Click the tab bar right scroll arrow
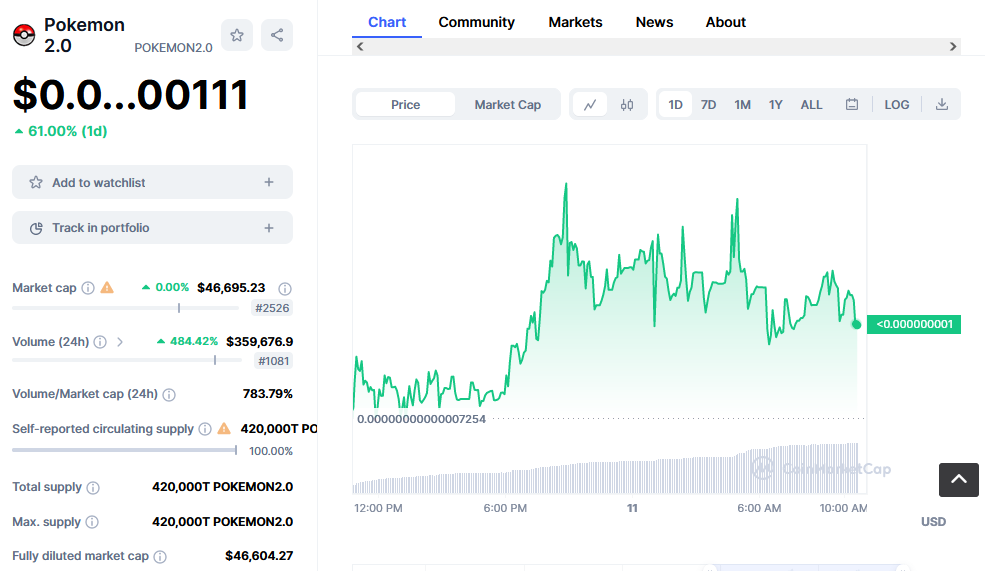Screen dimensions: 985x571 click(953, 46)
